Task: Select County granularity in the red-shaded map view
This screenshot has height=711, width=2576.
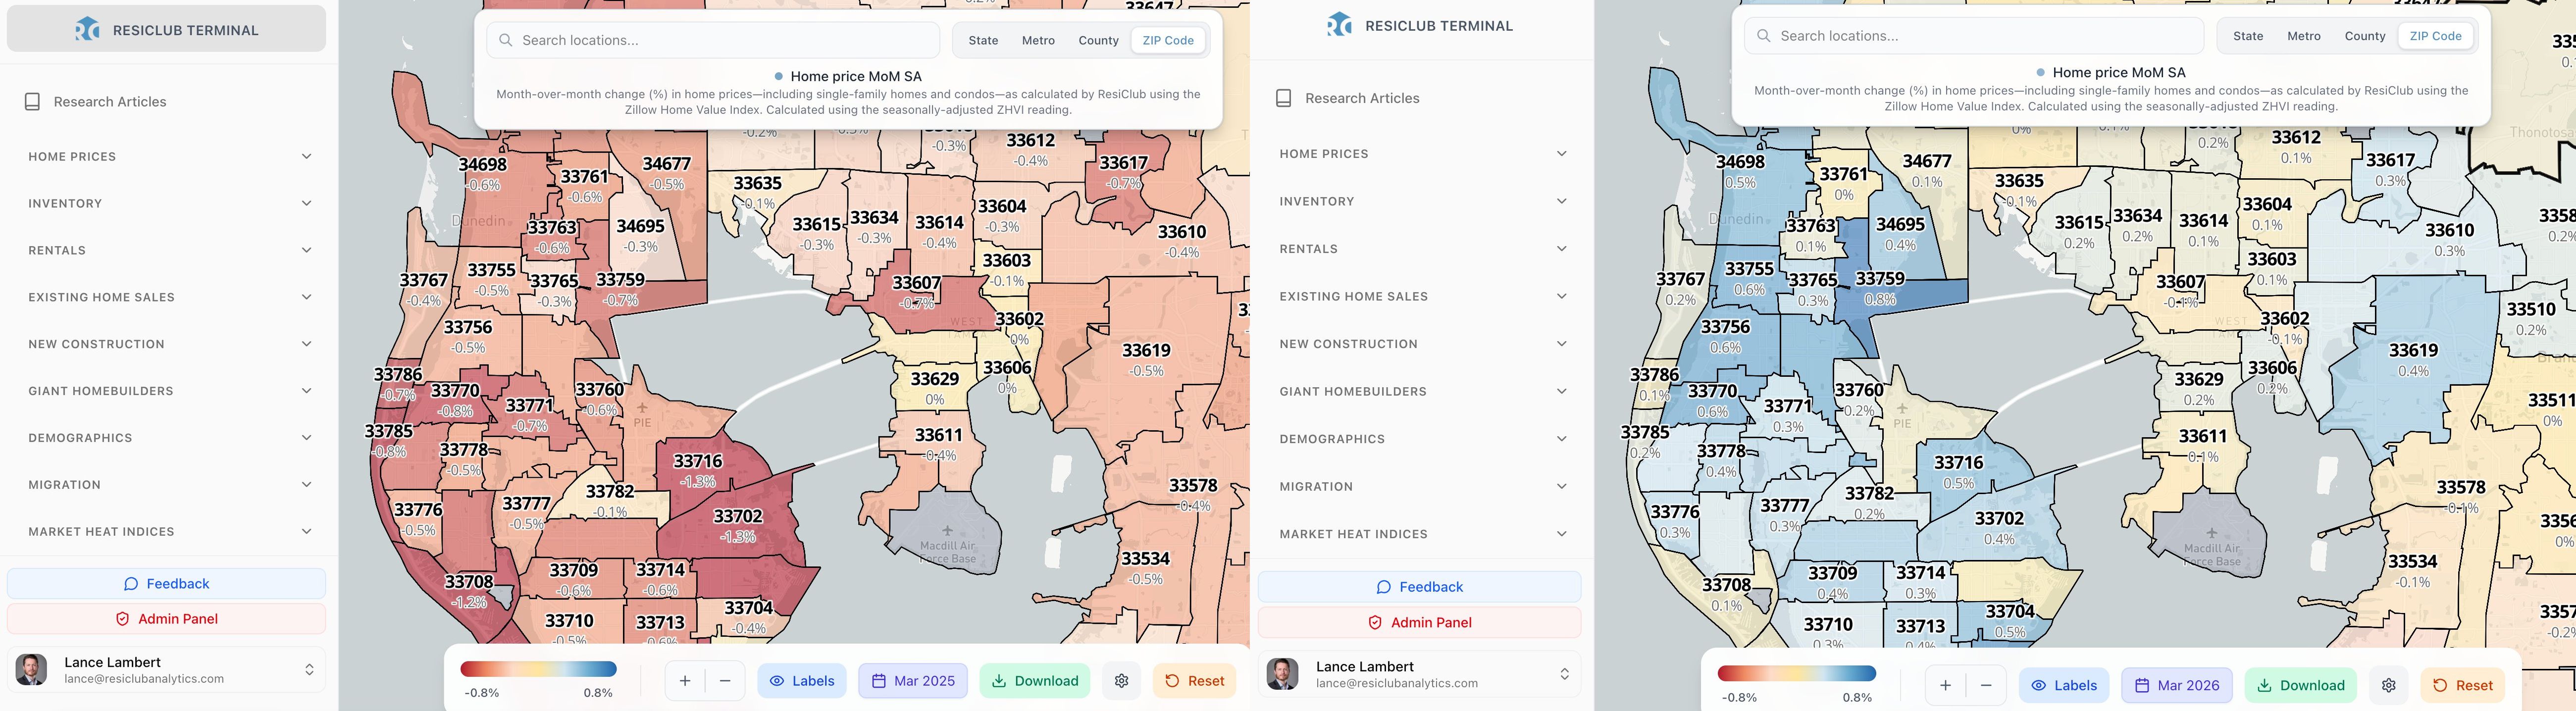Action: coord(1098,40)
